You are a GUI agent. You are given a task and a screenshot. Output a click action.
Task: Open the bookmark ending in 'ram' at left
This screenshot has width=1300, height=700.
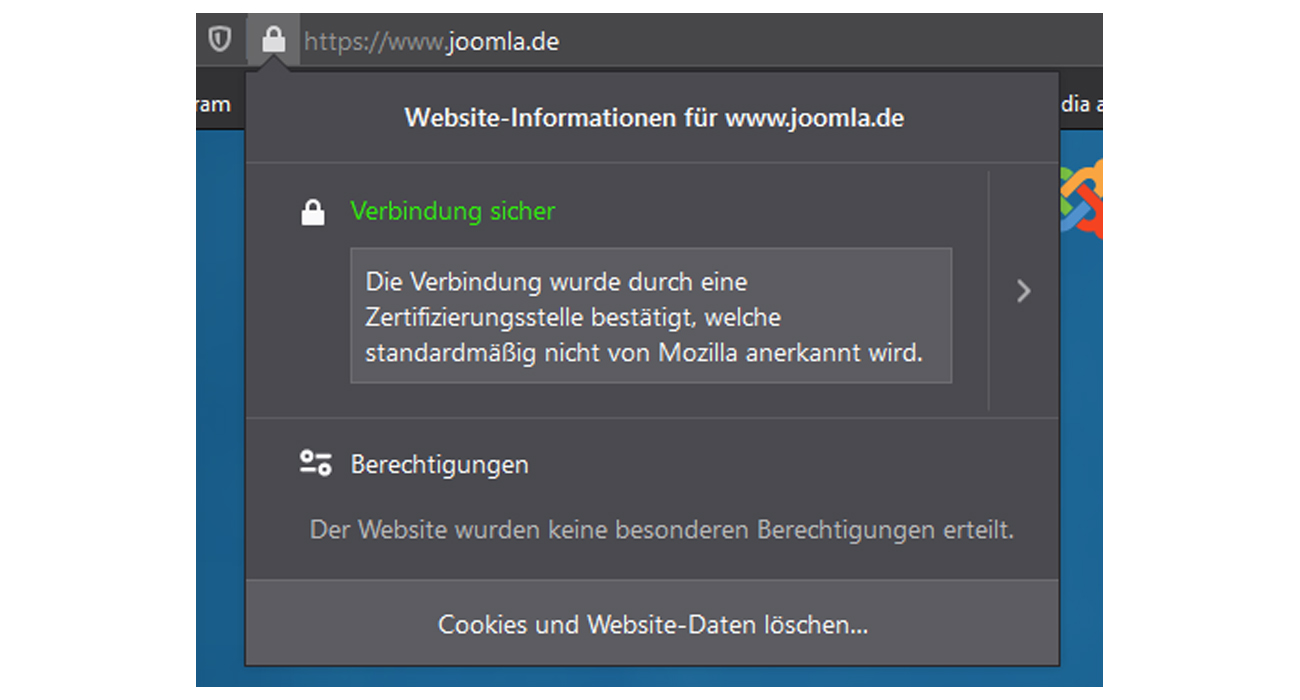tap(213, 104)
